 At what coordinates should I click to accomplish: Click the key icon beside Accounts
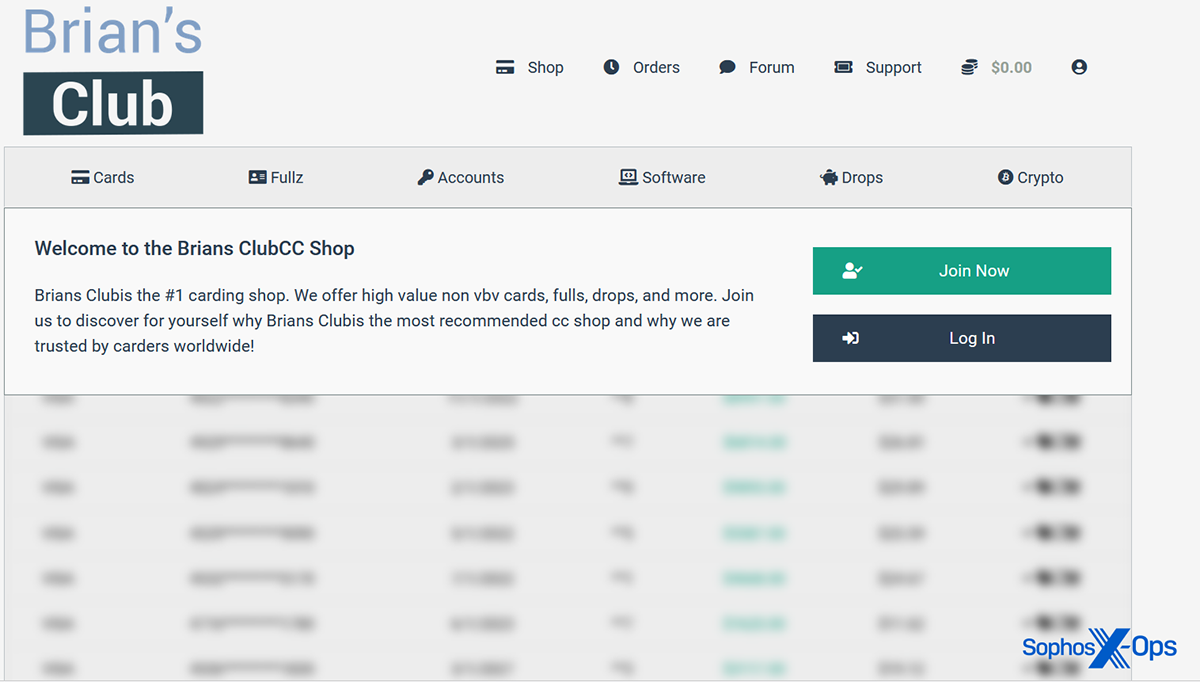pyautogui.click(x=425, y=177)
